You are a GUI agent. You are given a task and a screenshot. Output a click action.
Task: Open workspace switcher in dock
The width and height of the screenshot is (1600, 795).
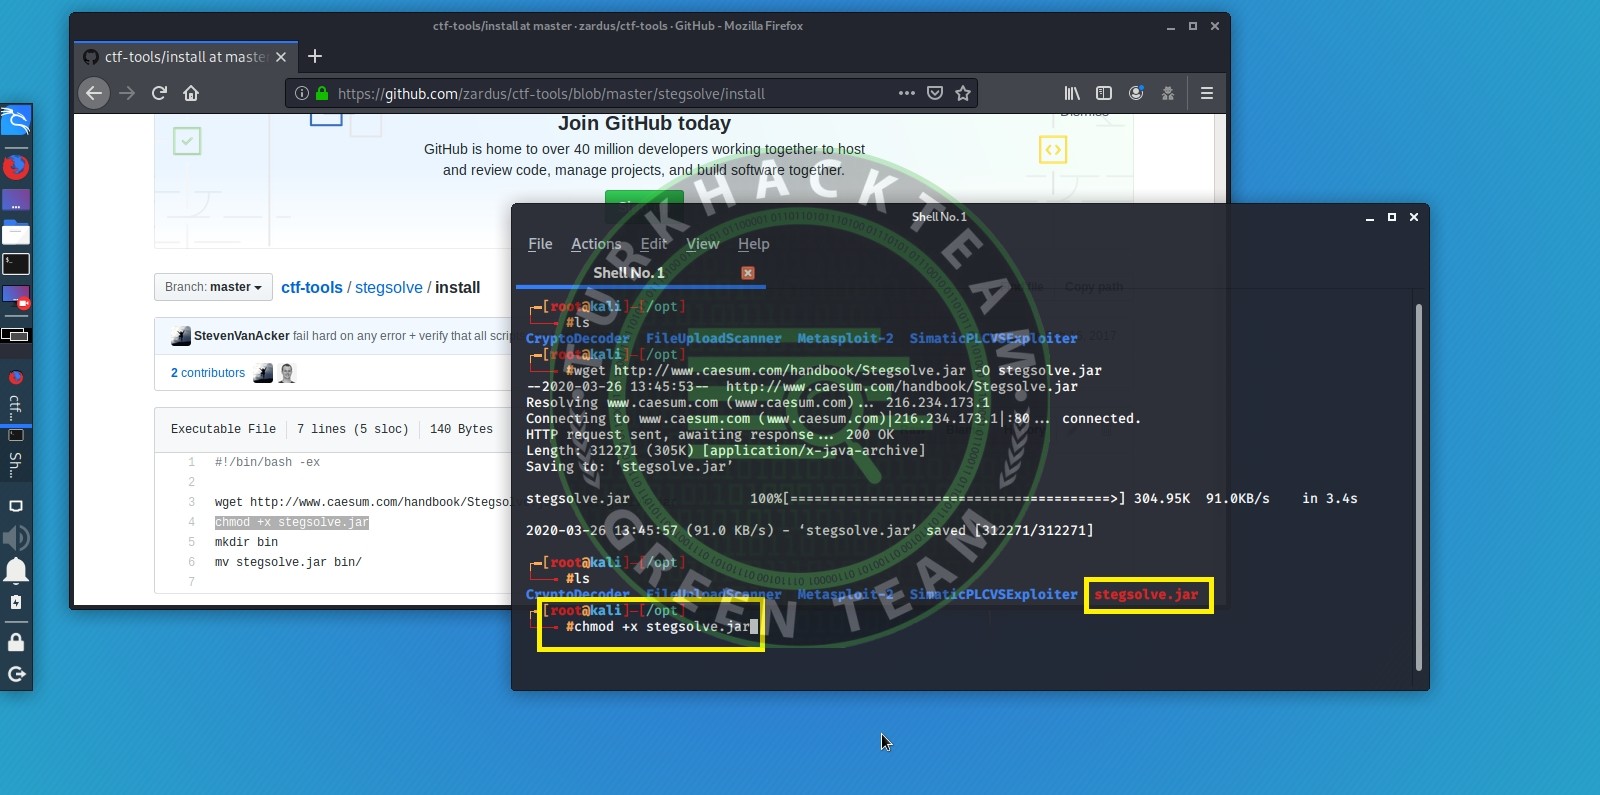point(16,335)
